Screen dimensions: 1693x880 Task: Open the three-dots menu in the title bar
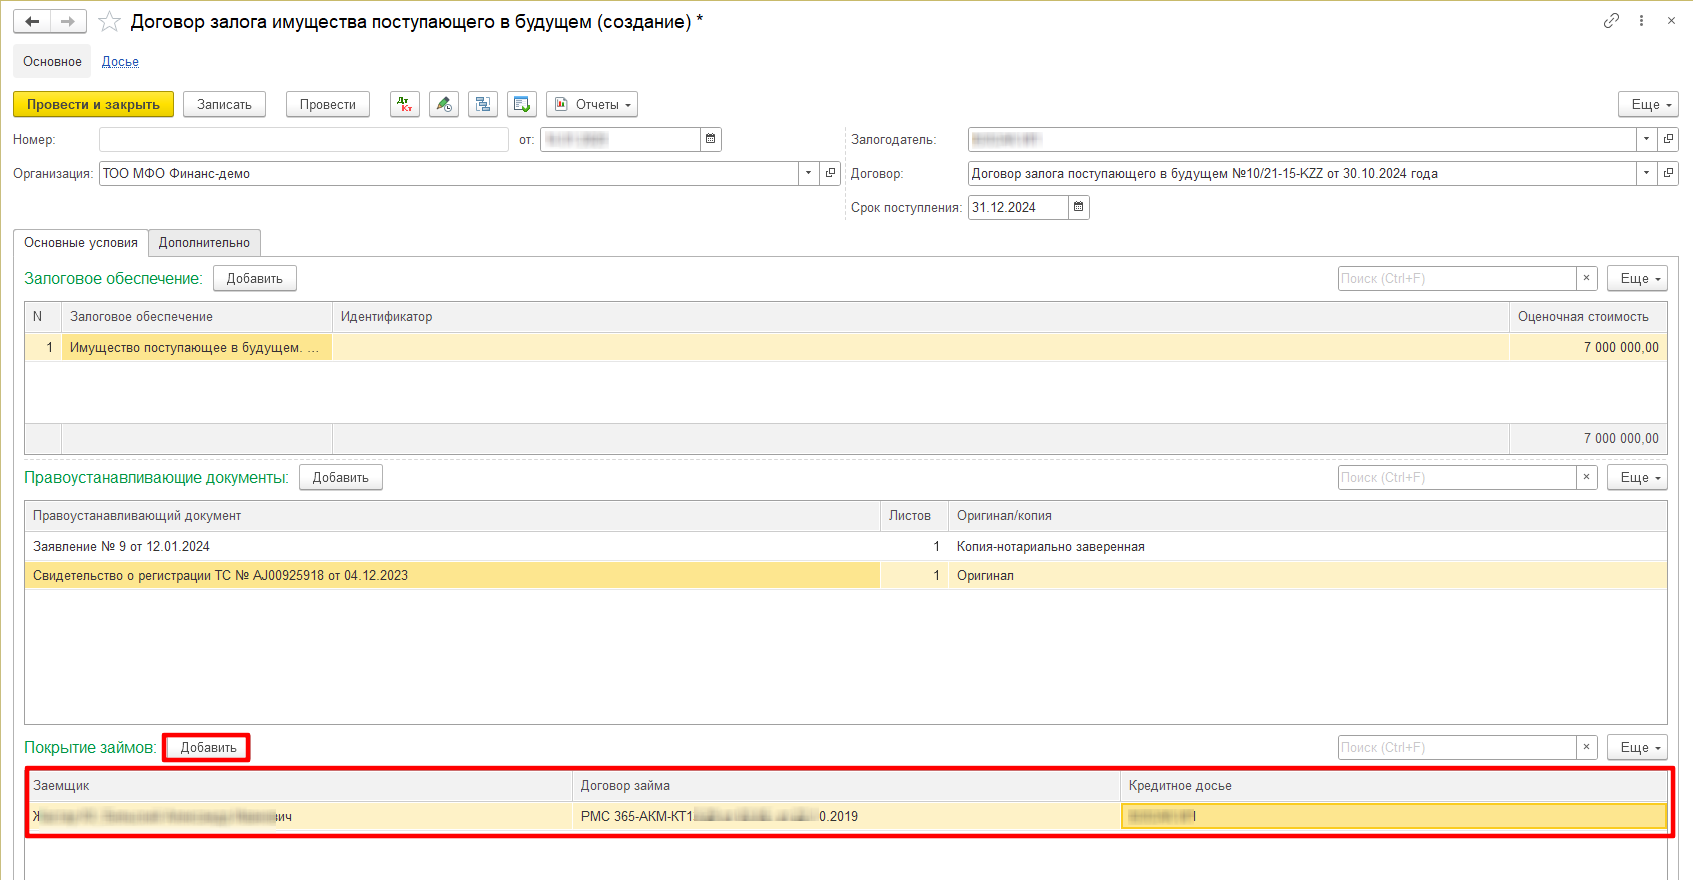click(1641, 21)
